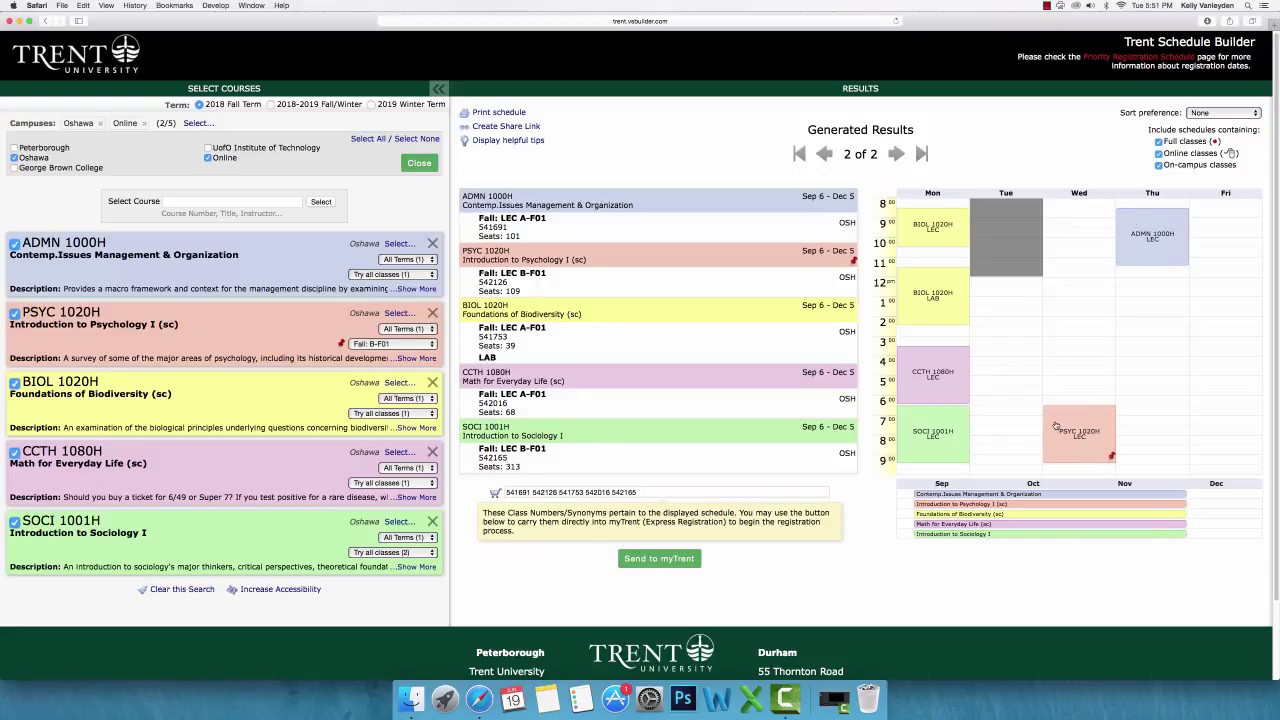Screen dimensions: 1280x720
Task: Open the File menu
Action: [62, 6]
